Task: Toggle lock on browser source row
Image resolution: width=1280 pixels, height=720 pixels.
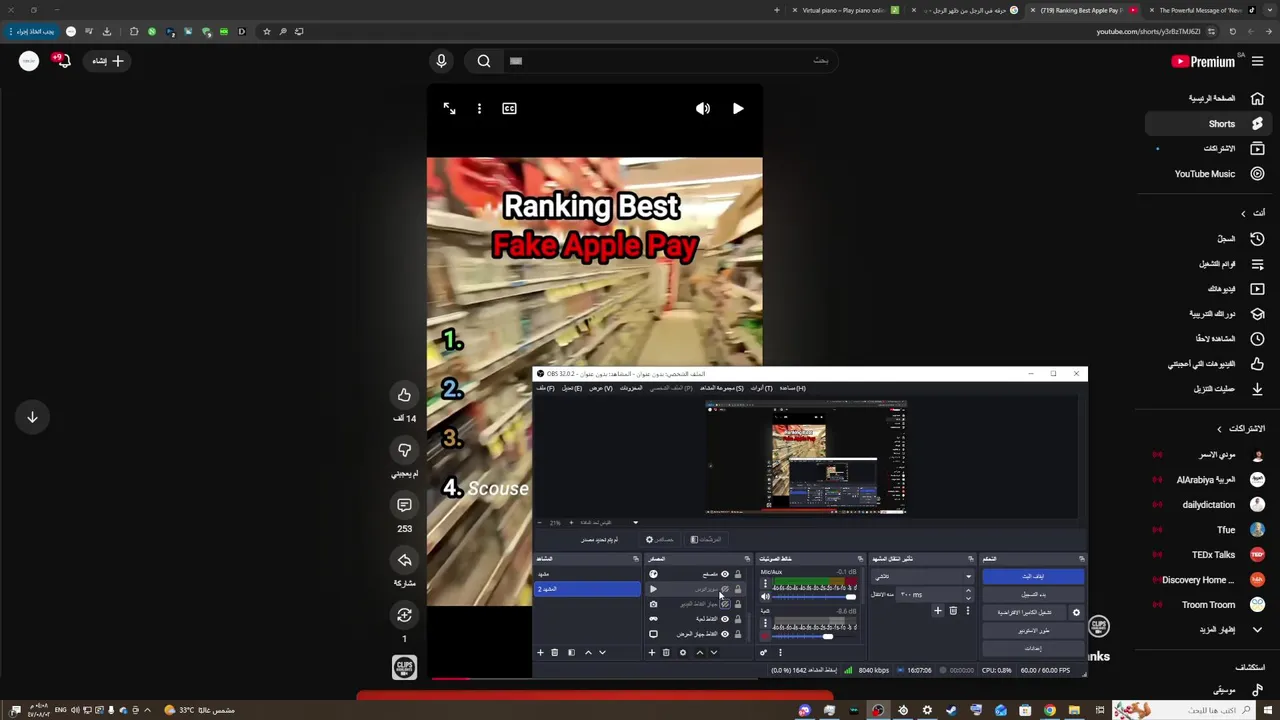Action: pos(738,574)
